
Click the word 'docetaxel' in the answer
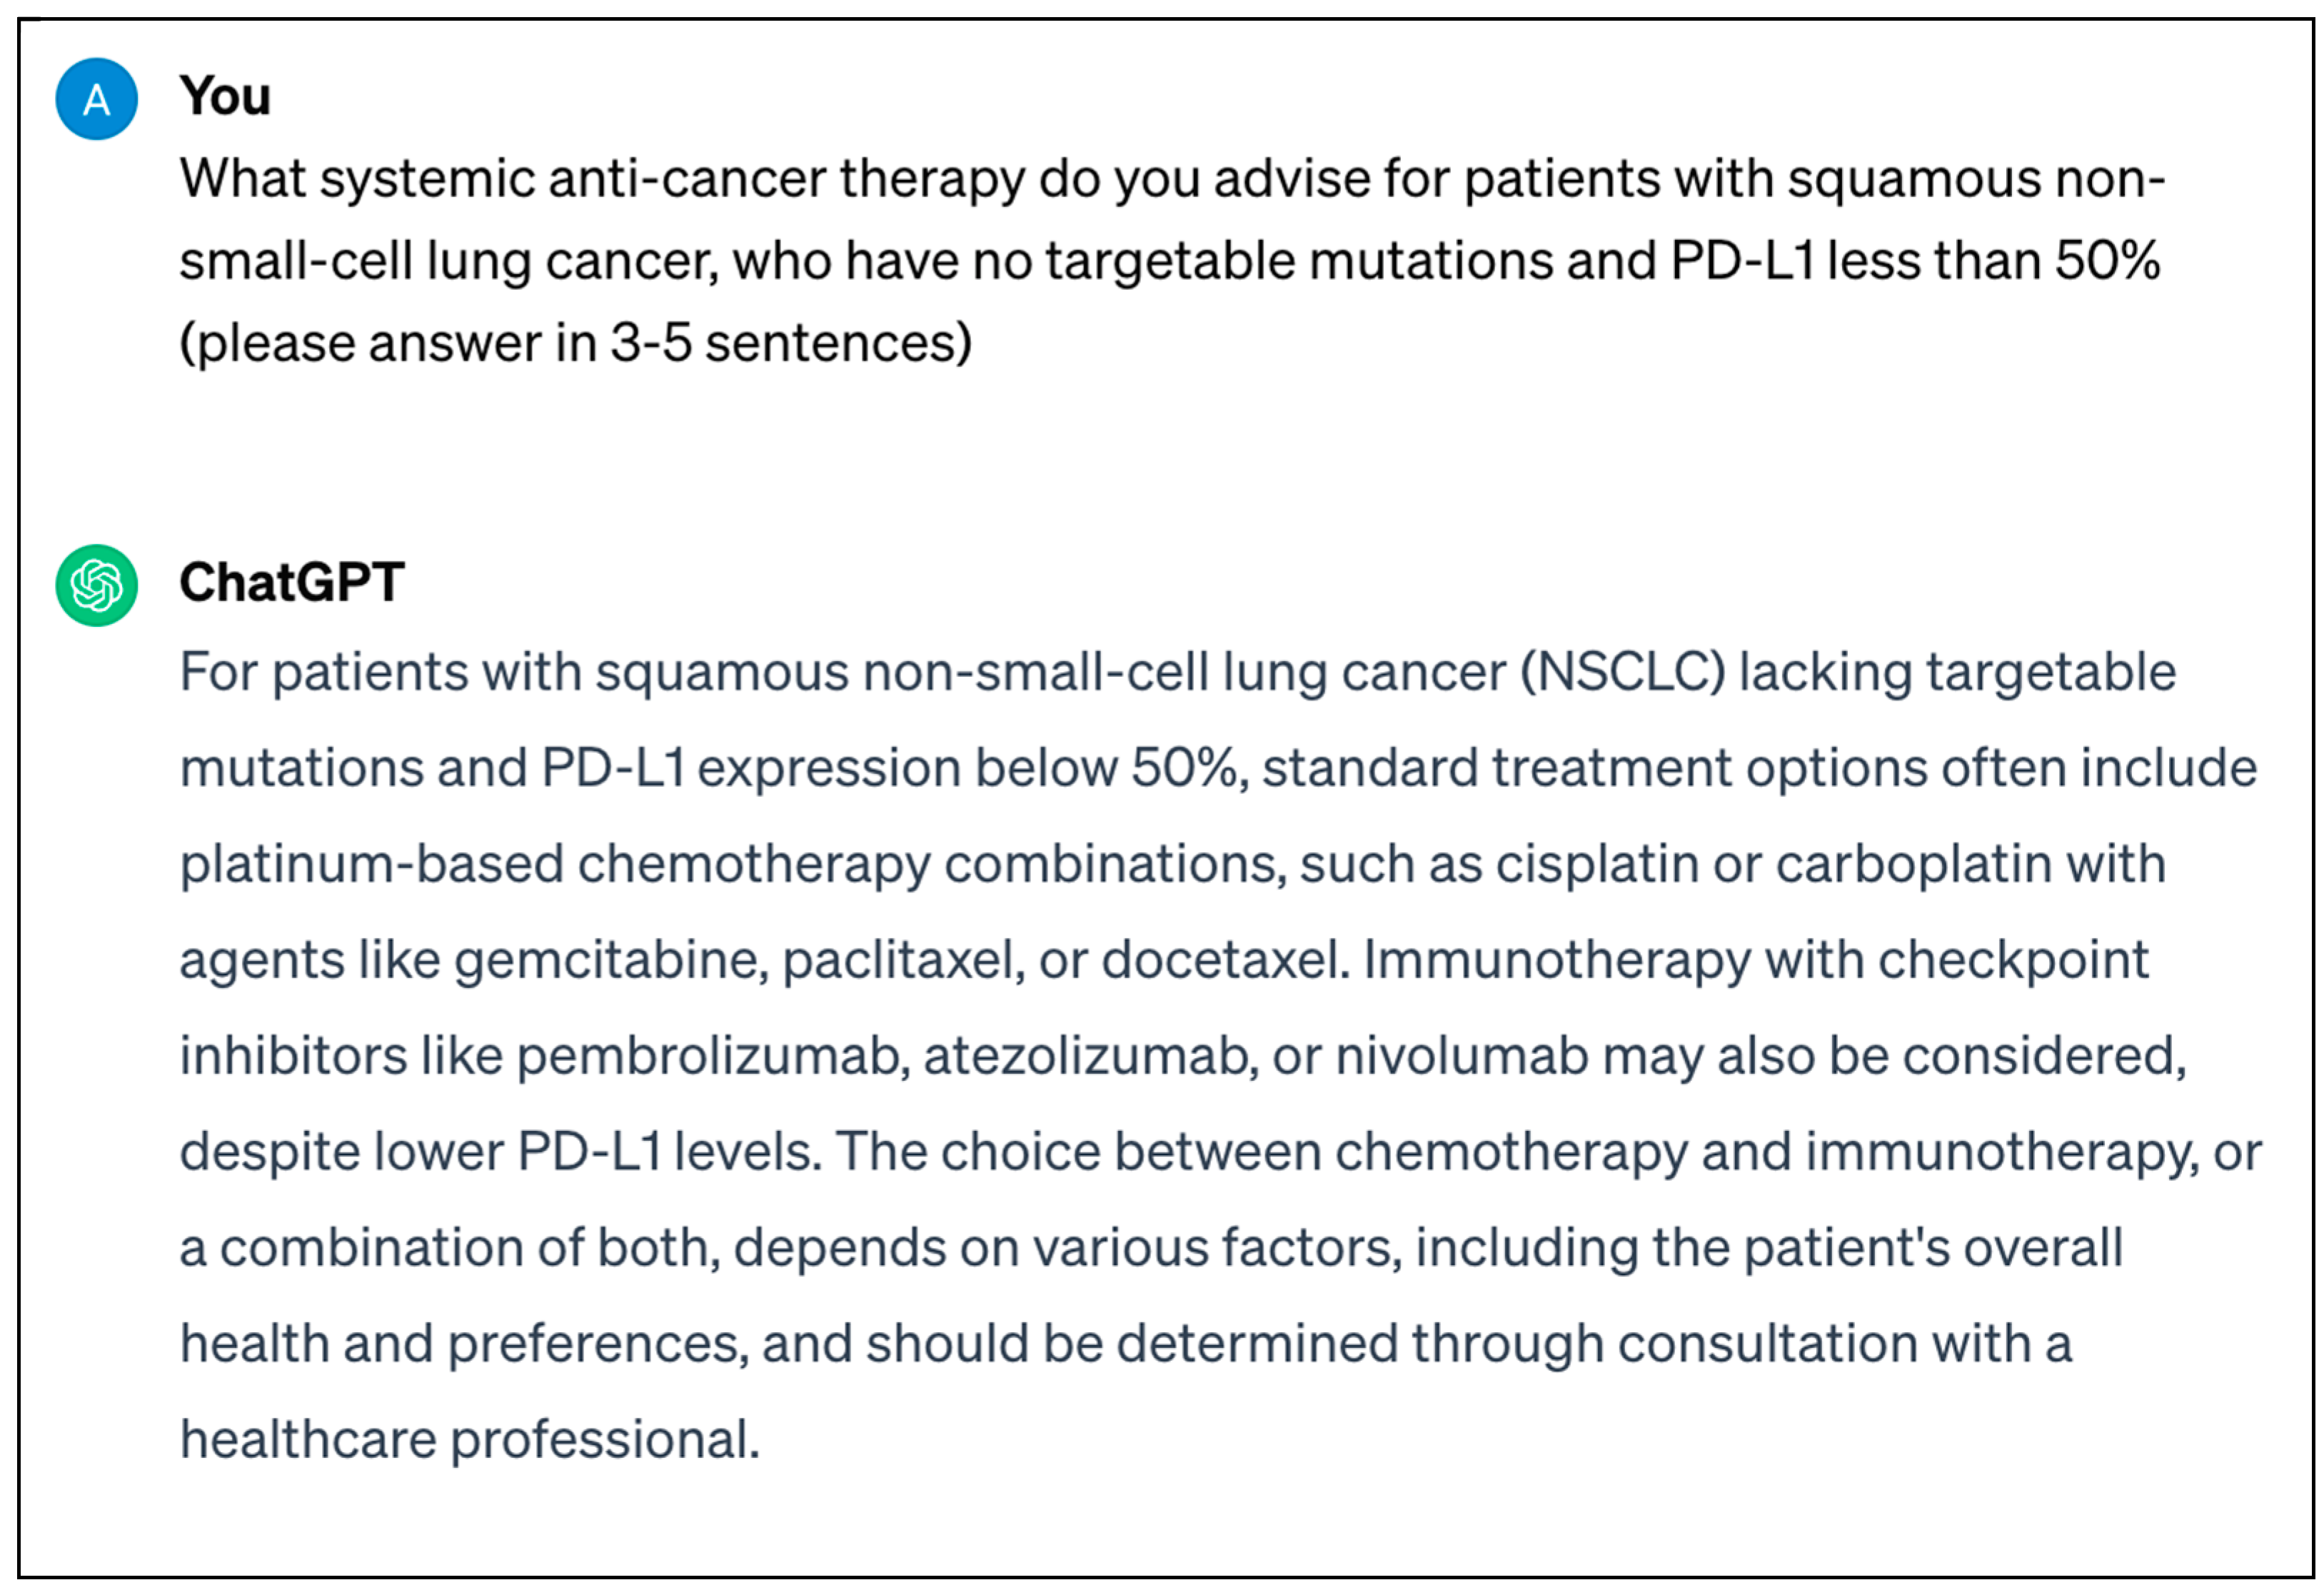[x=1225, y=960]
